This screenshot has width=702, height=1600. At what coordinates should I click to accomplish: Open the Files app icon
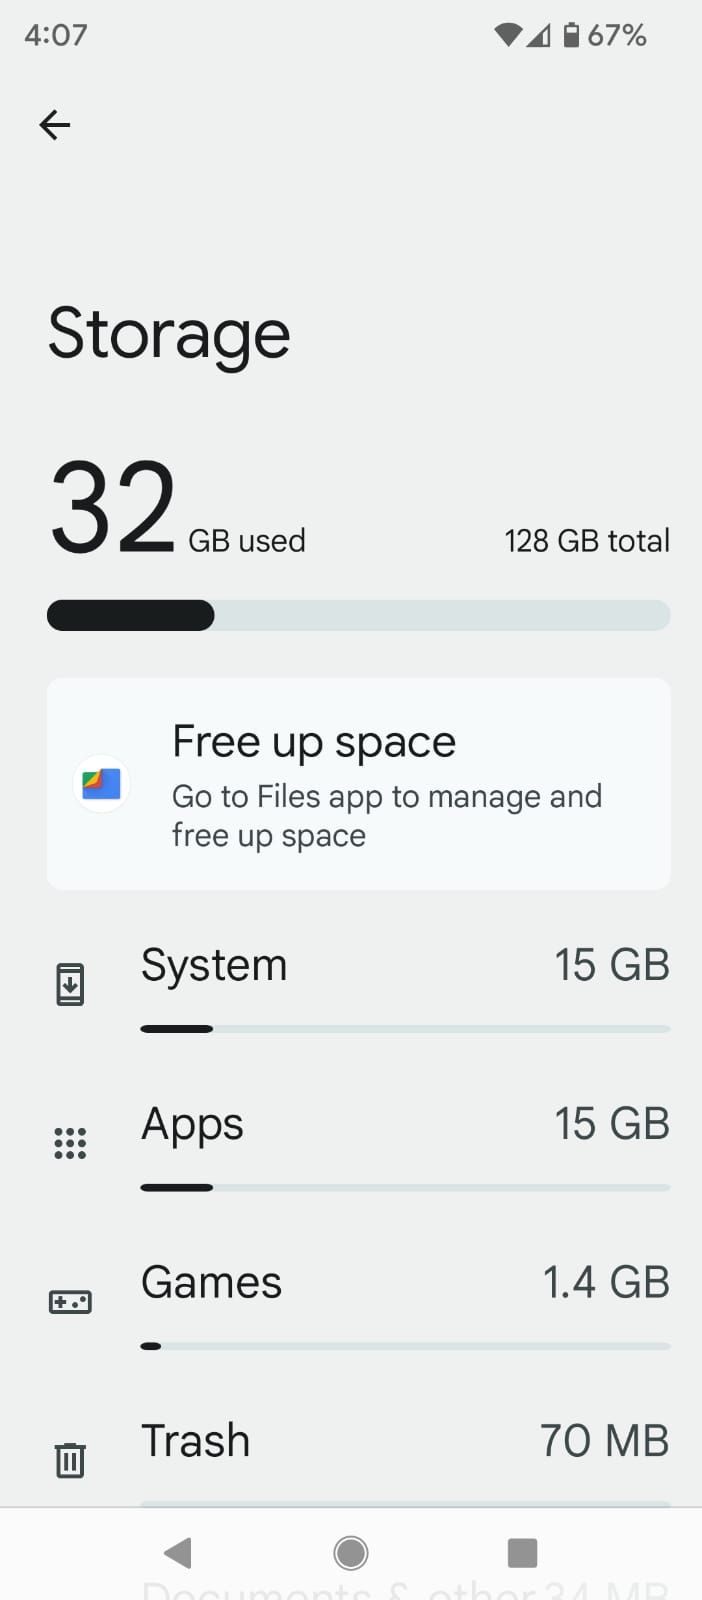(100, 784)
